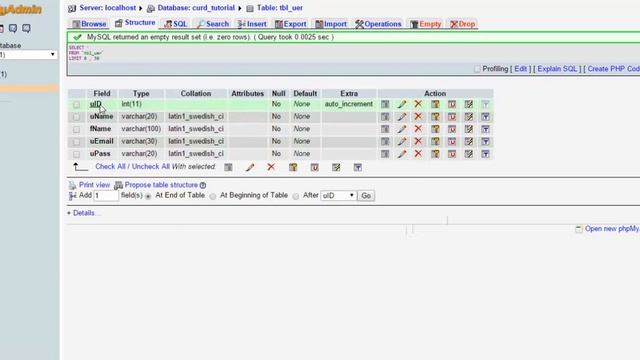Image resolution: width=640 pixels, height=360 pixels.
Task: Click the rightmost sidebar documentation icon
Action: 27,28
